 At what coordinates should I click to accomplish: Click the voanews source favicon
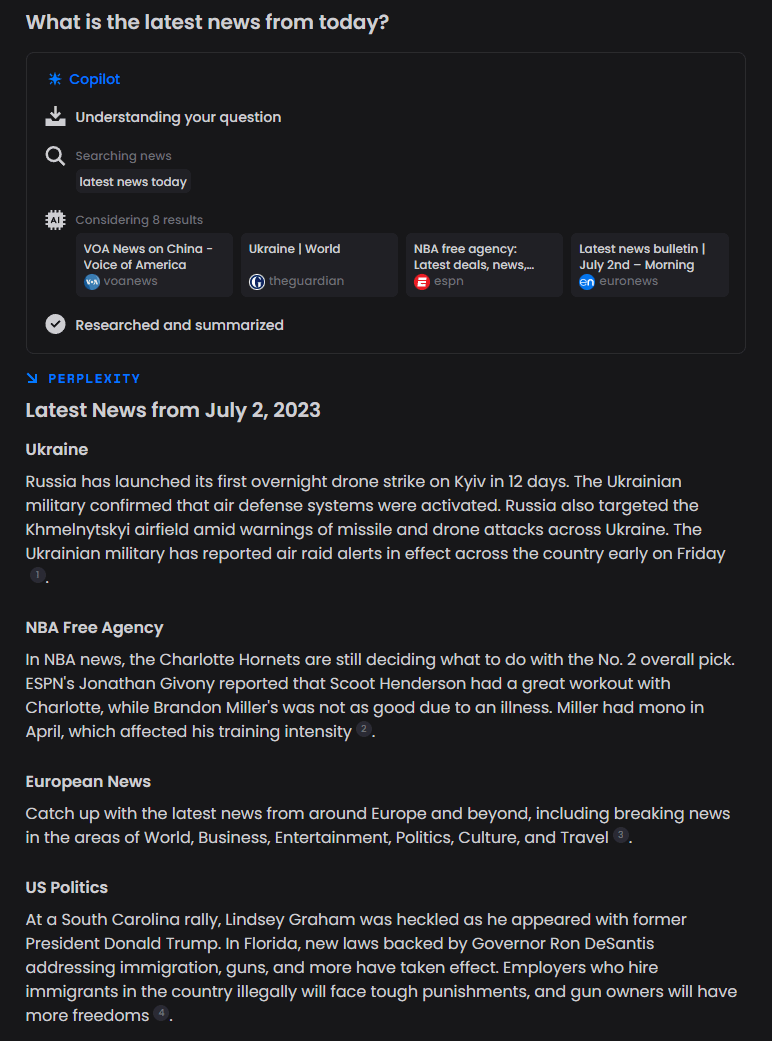pyautogui.click(x=92, y=282)
